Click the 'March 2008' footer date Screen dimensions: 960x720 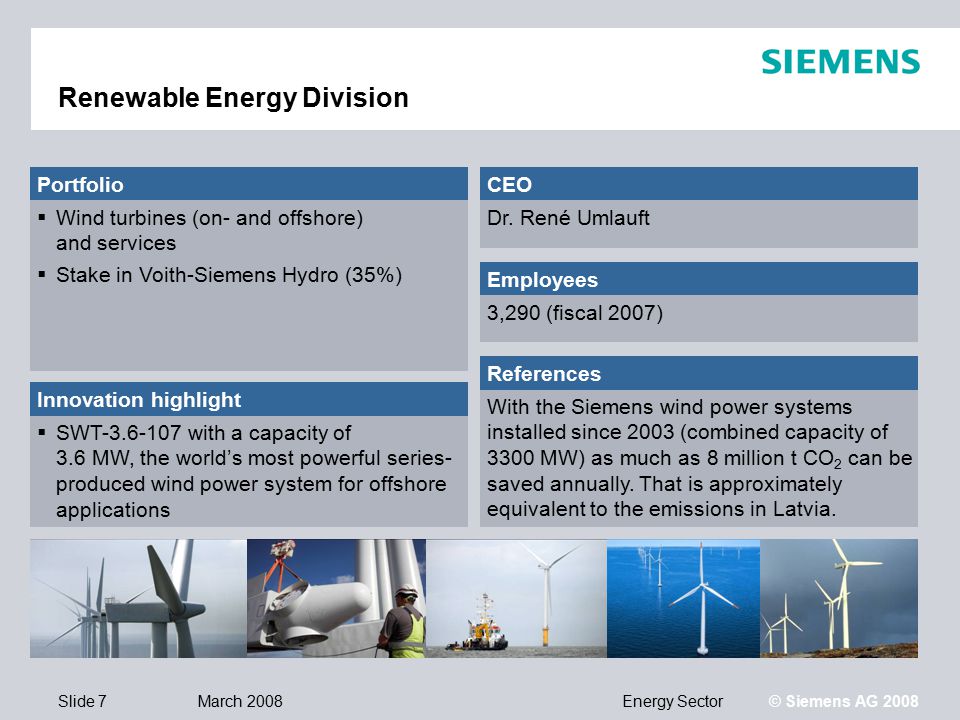[x=240, y=701]
